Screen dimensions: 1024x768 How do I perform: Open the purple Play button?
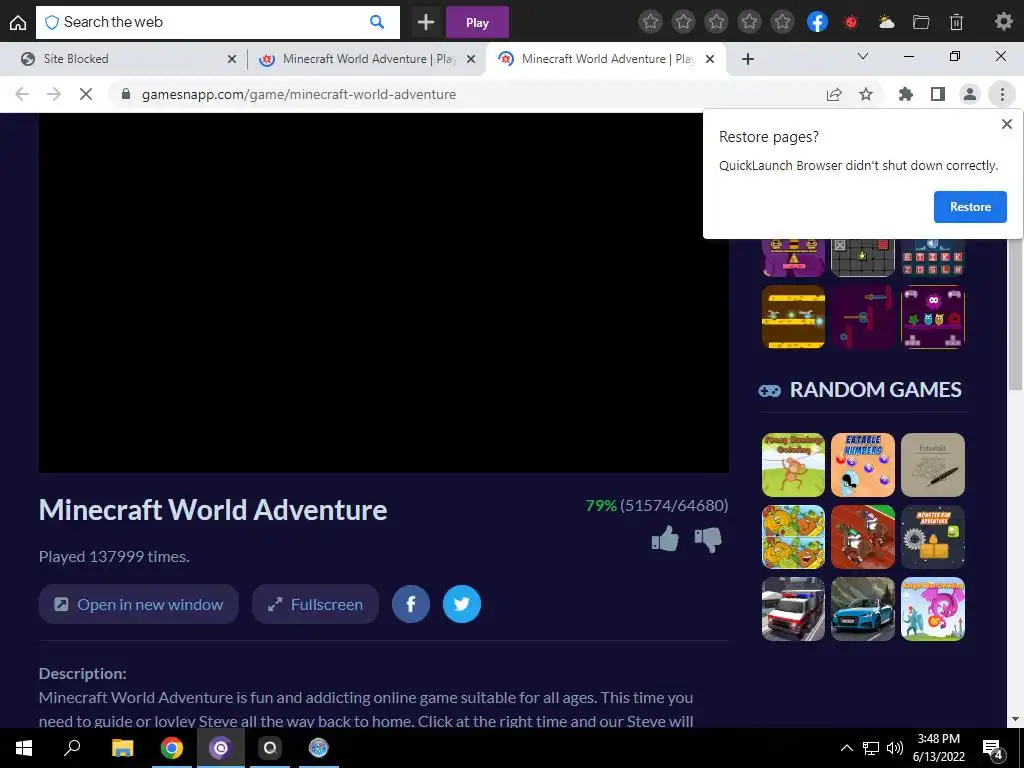tap(477, 22)
